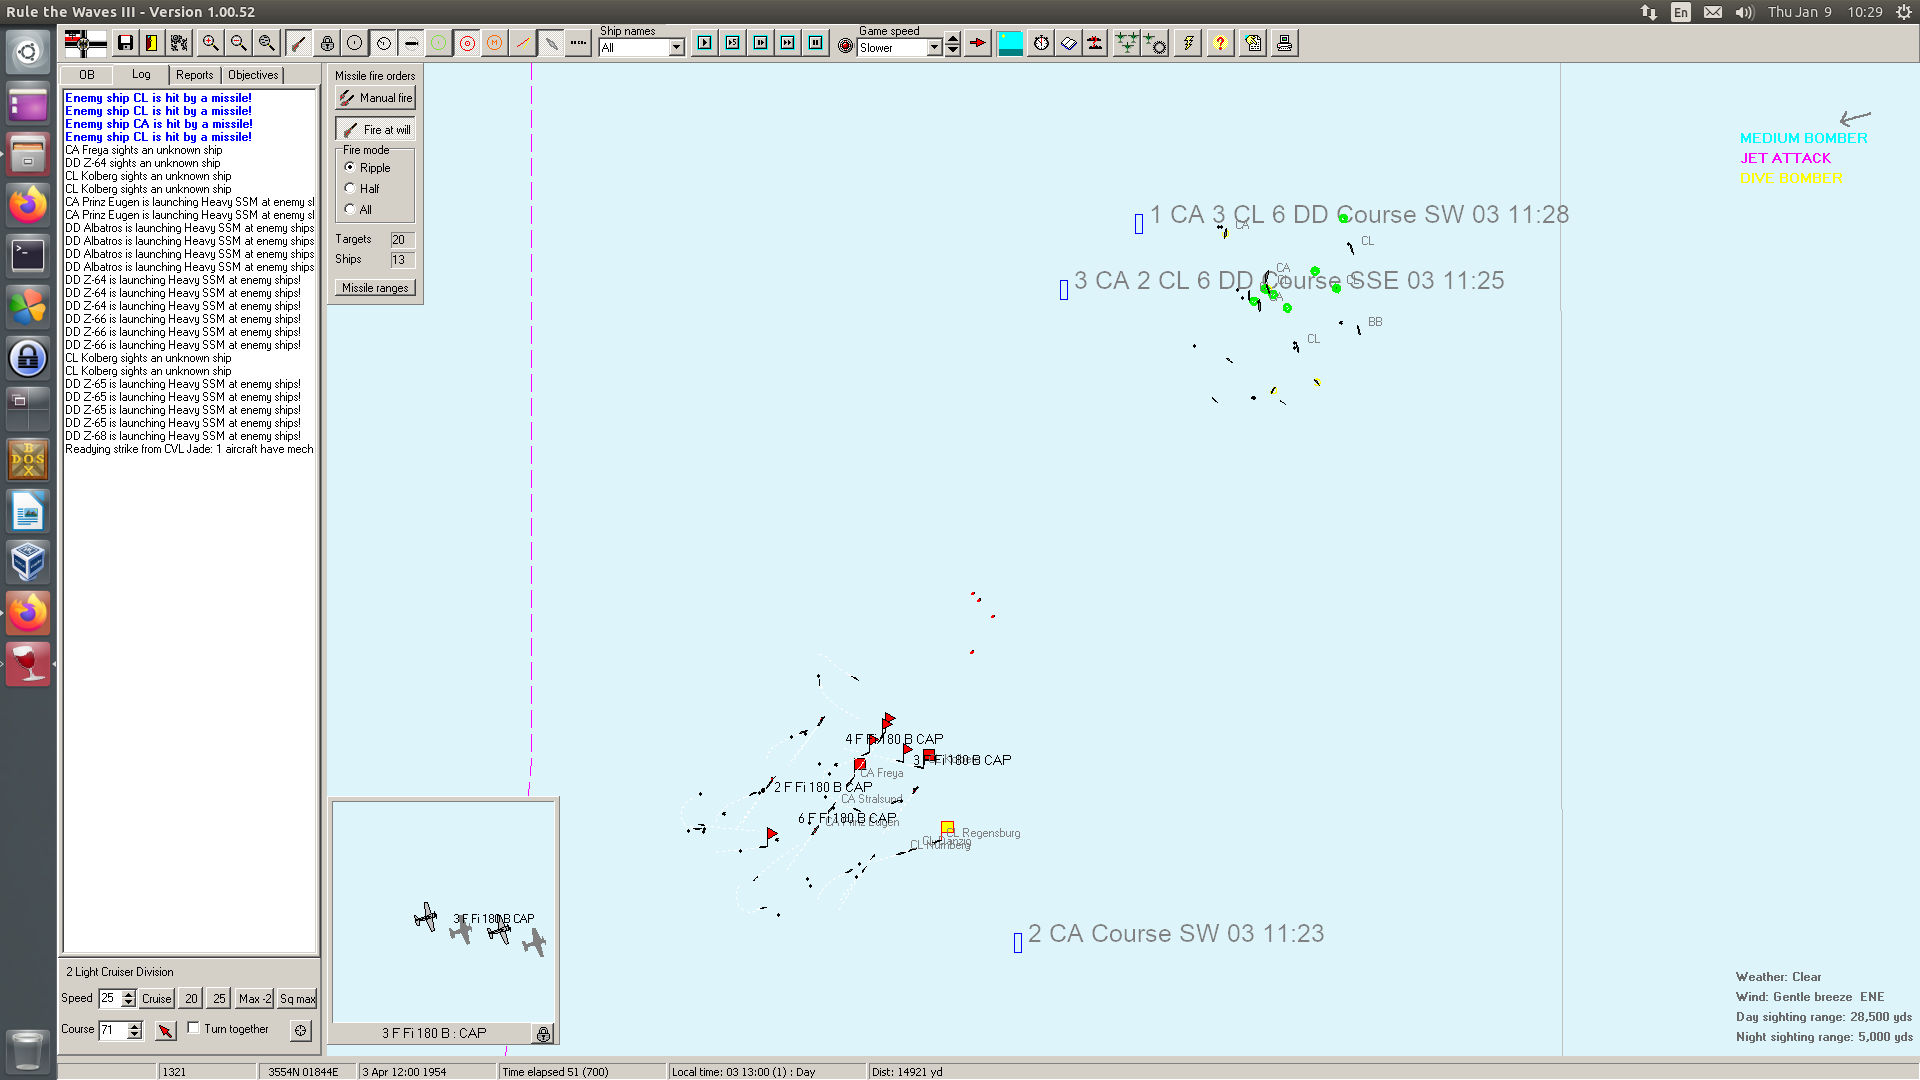The width and height of the screenshot is (1920, 1080).
Task: Switch to the Reports tab
Action: 194,75
